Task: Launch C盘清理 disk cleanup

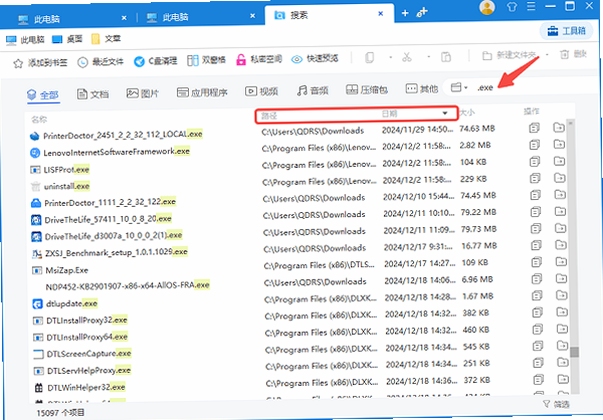Action: click(x=155, y=61)
